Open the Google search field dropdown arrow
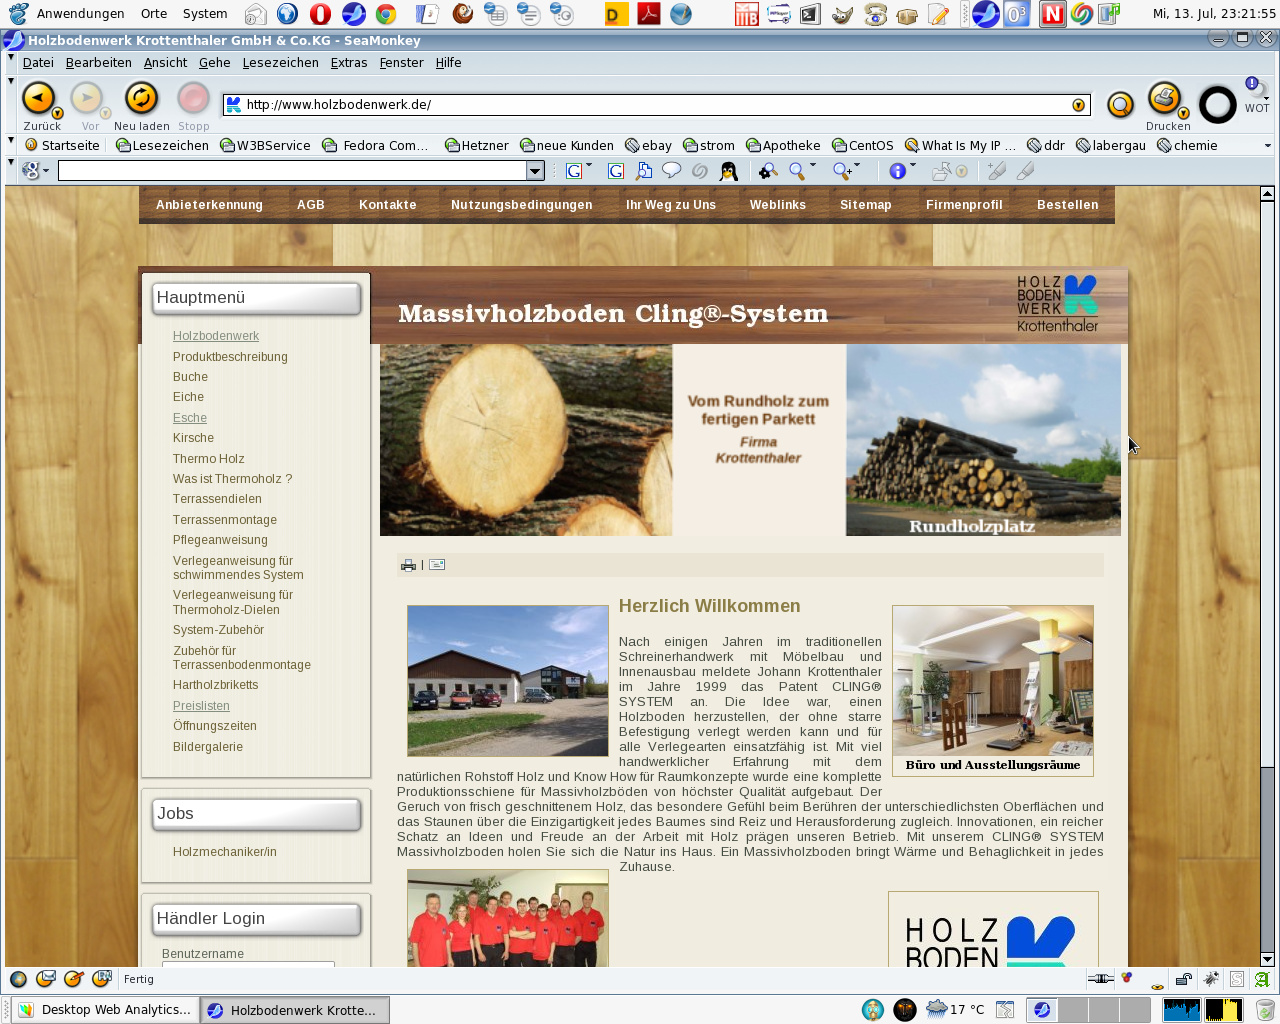This screenshot has height=1024, width=1280. click(x=535, y=171)
